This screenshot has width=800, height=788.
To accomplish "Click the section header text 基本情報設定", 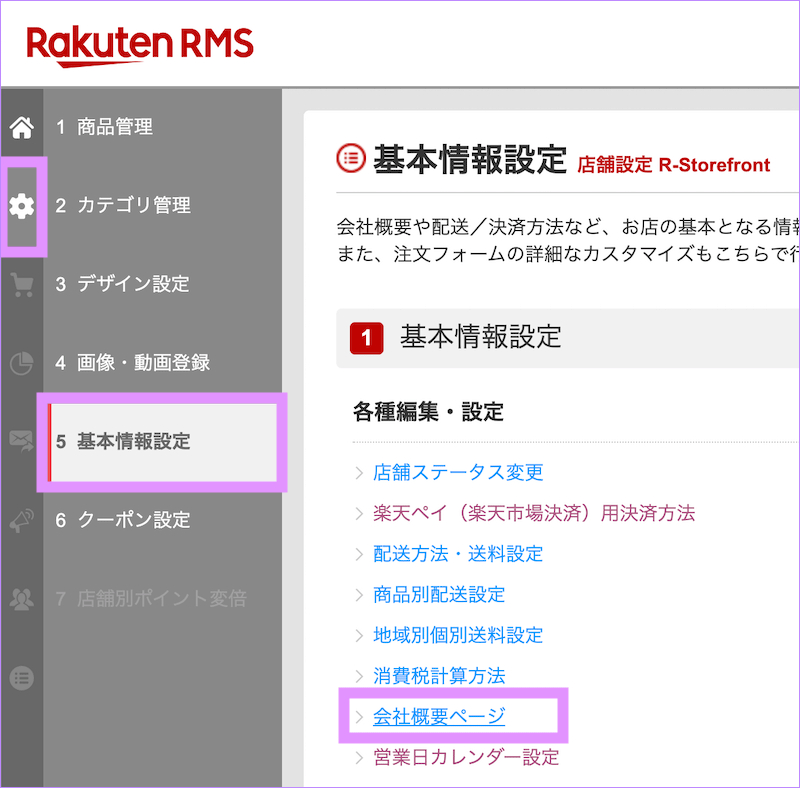I will 481,337.
